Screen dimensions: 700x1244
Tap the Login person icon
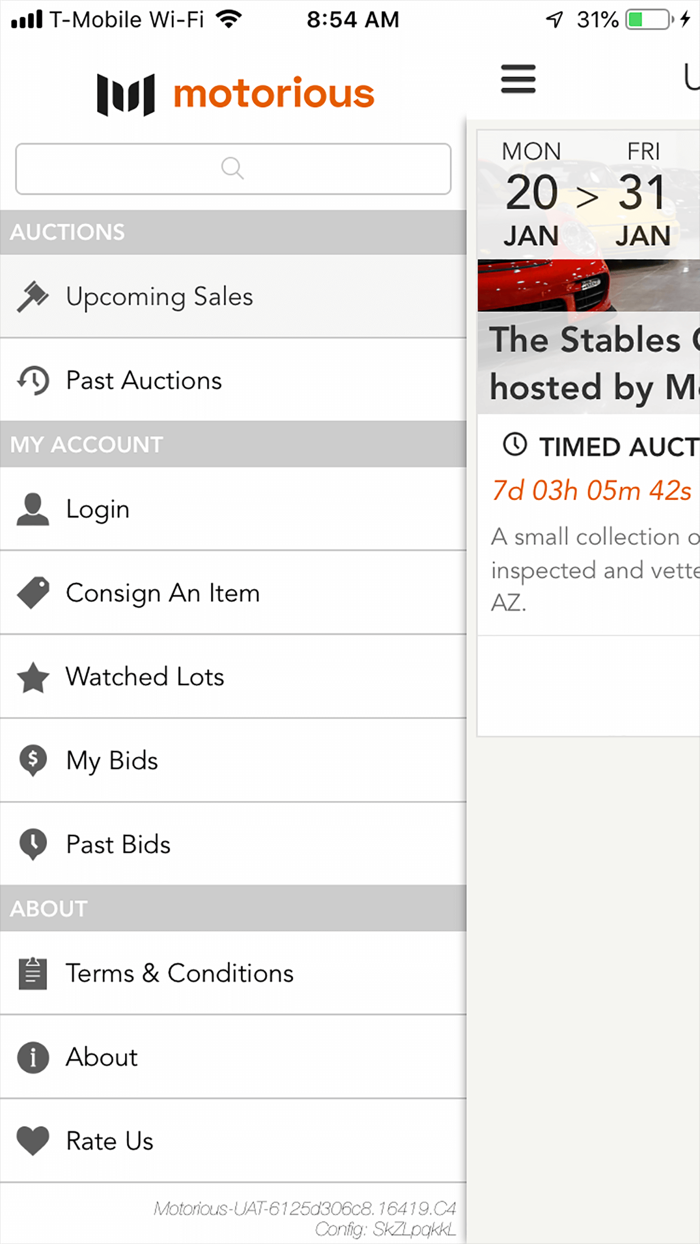[33, 508]
